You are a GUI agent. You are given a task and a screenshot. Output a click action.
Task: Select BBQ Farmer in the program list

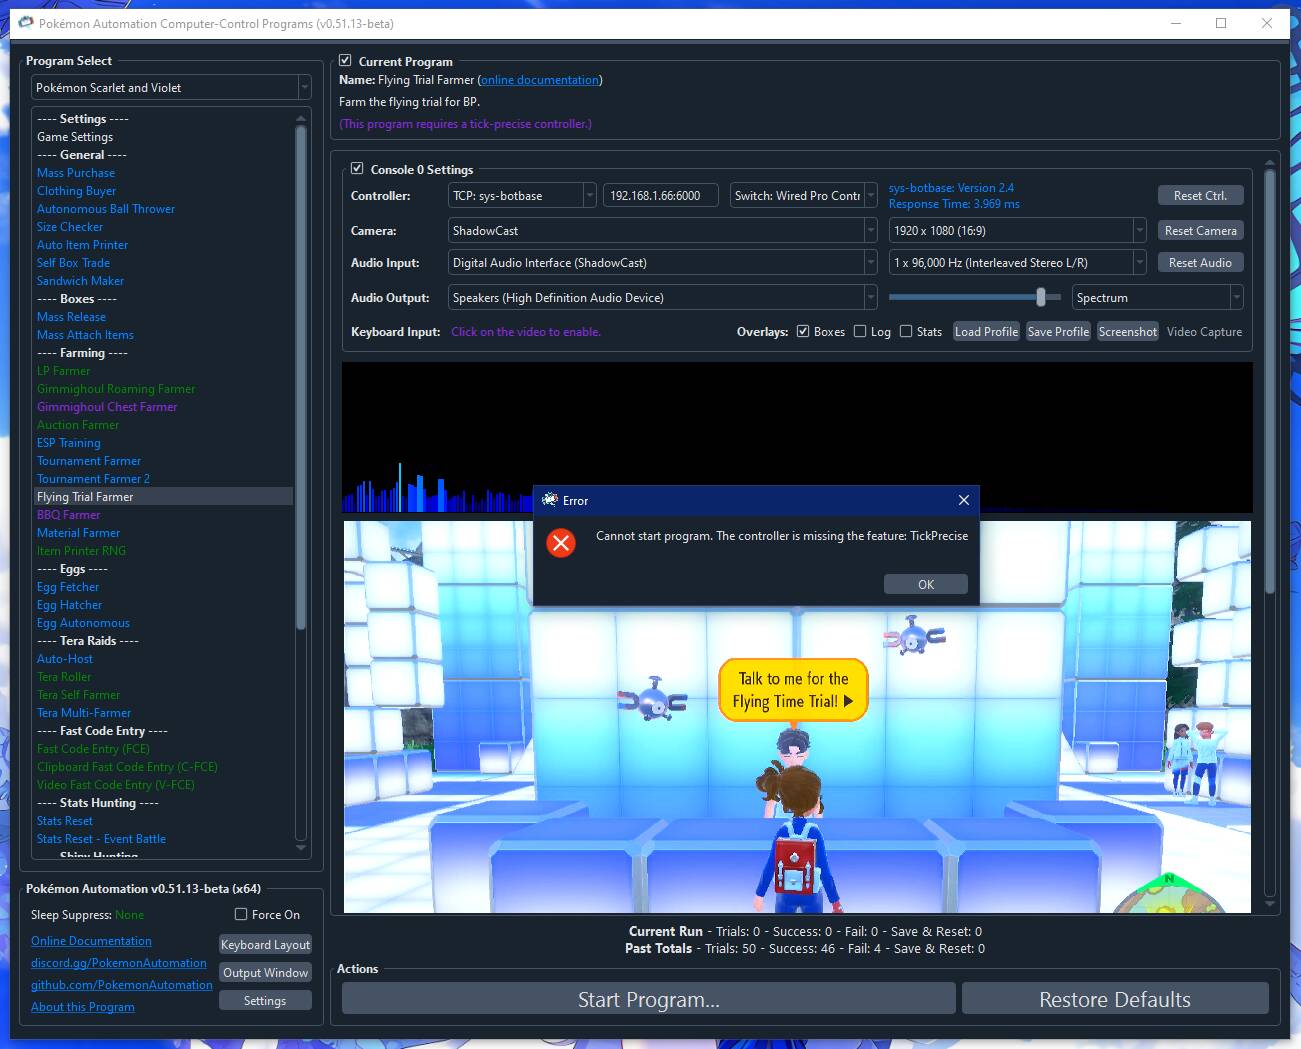click(68, 515)
